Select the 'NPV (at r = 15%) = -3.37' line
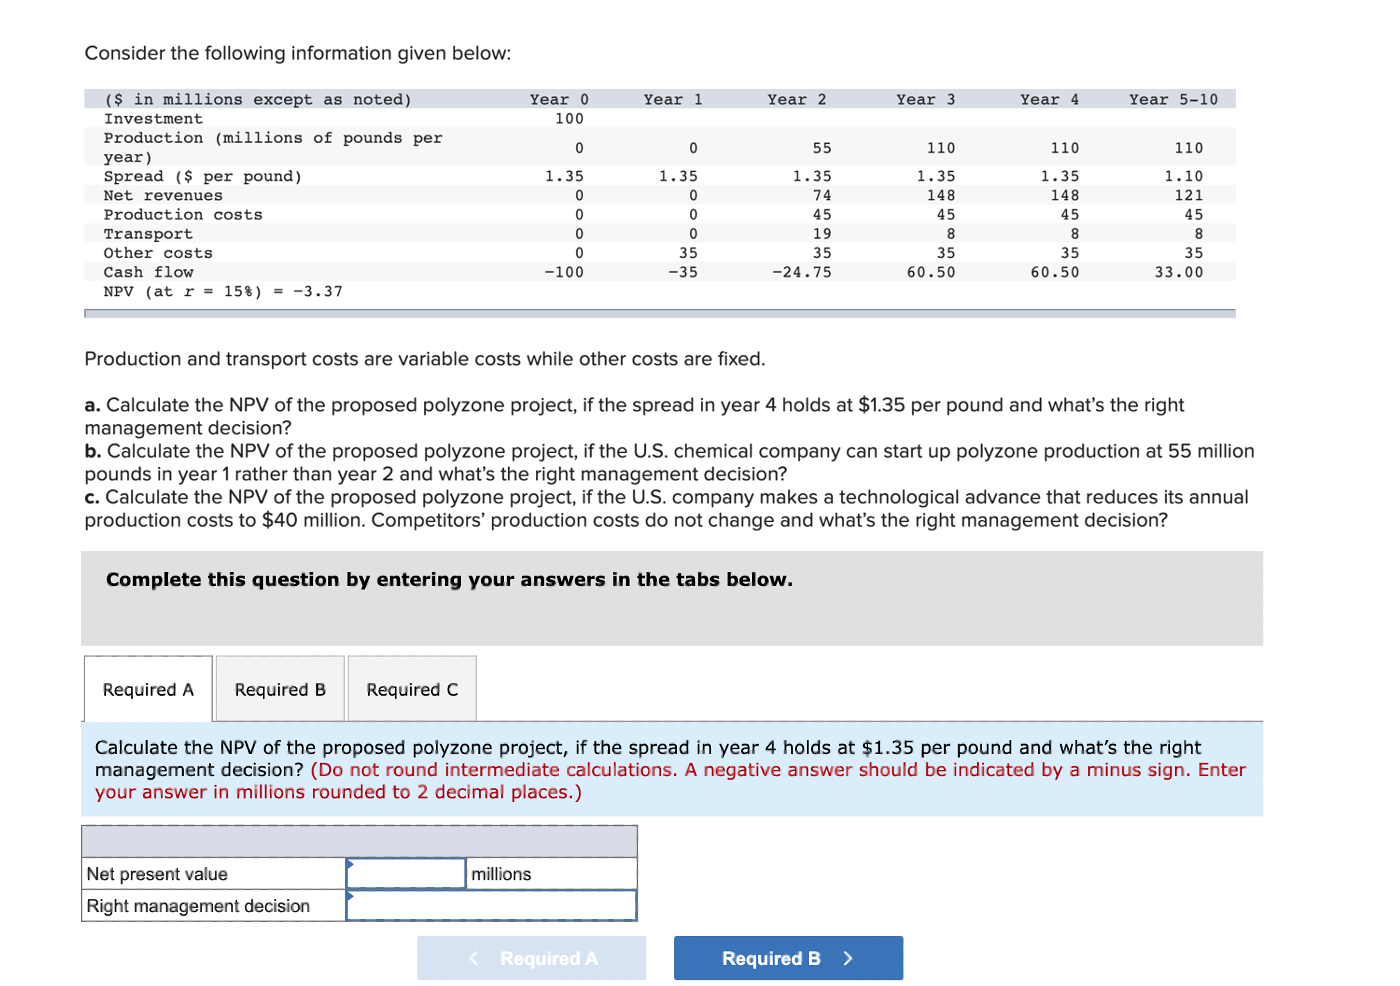Screen dimensions: 1400x986 223,291
